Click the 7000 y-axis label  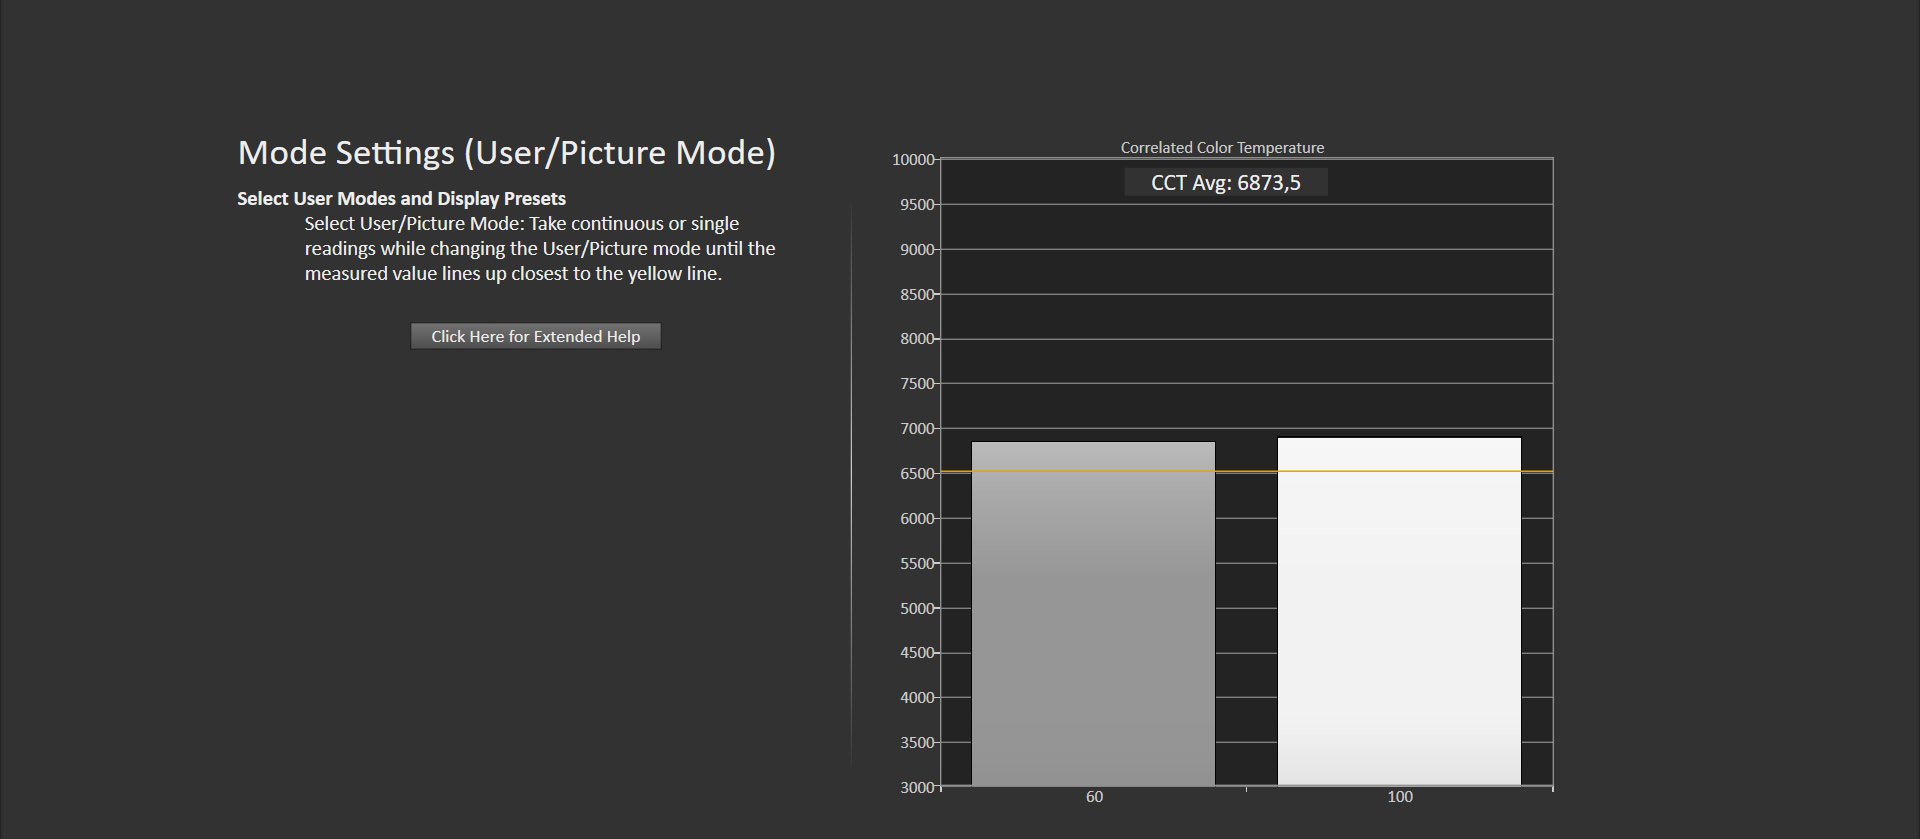[917, 429]
